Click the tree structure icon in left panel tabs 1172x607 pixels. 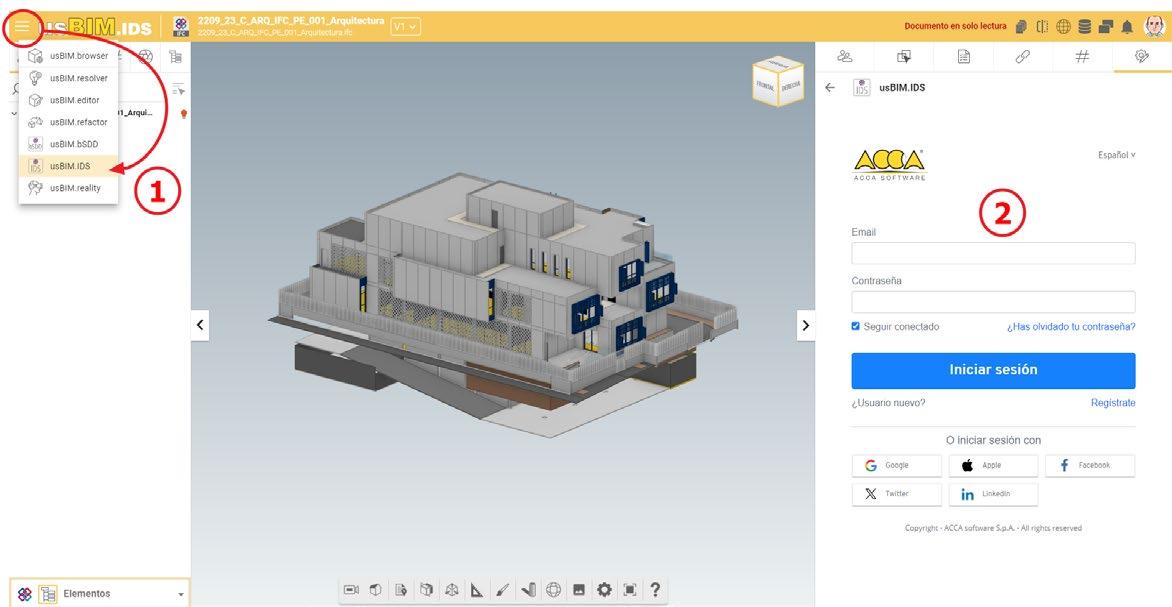tap(175, 57)
